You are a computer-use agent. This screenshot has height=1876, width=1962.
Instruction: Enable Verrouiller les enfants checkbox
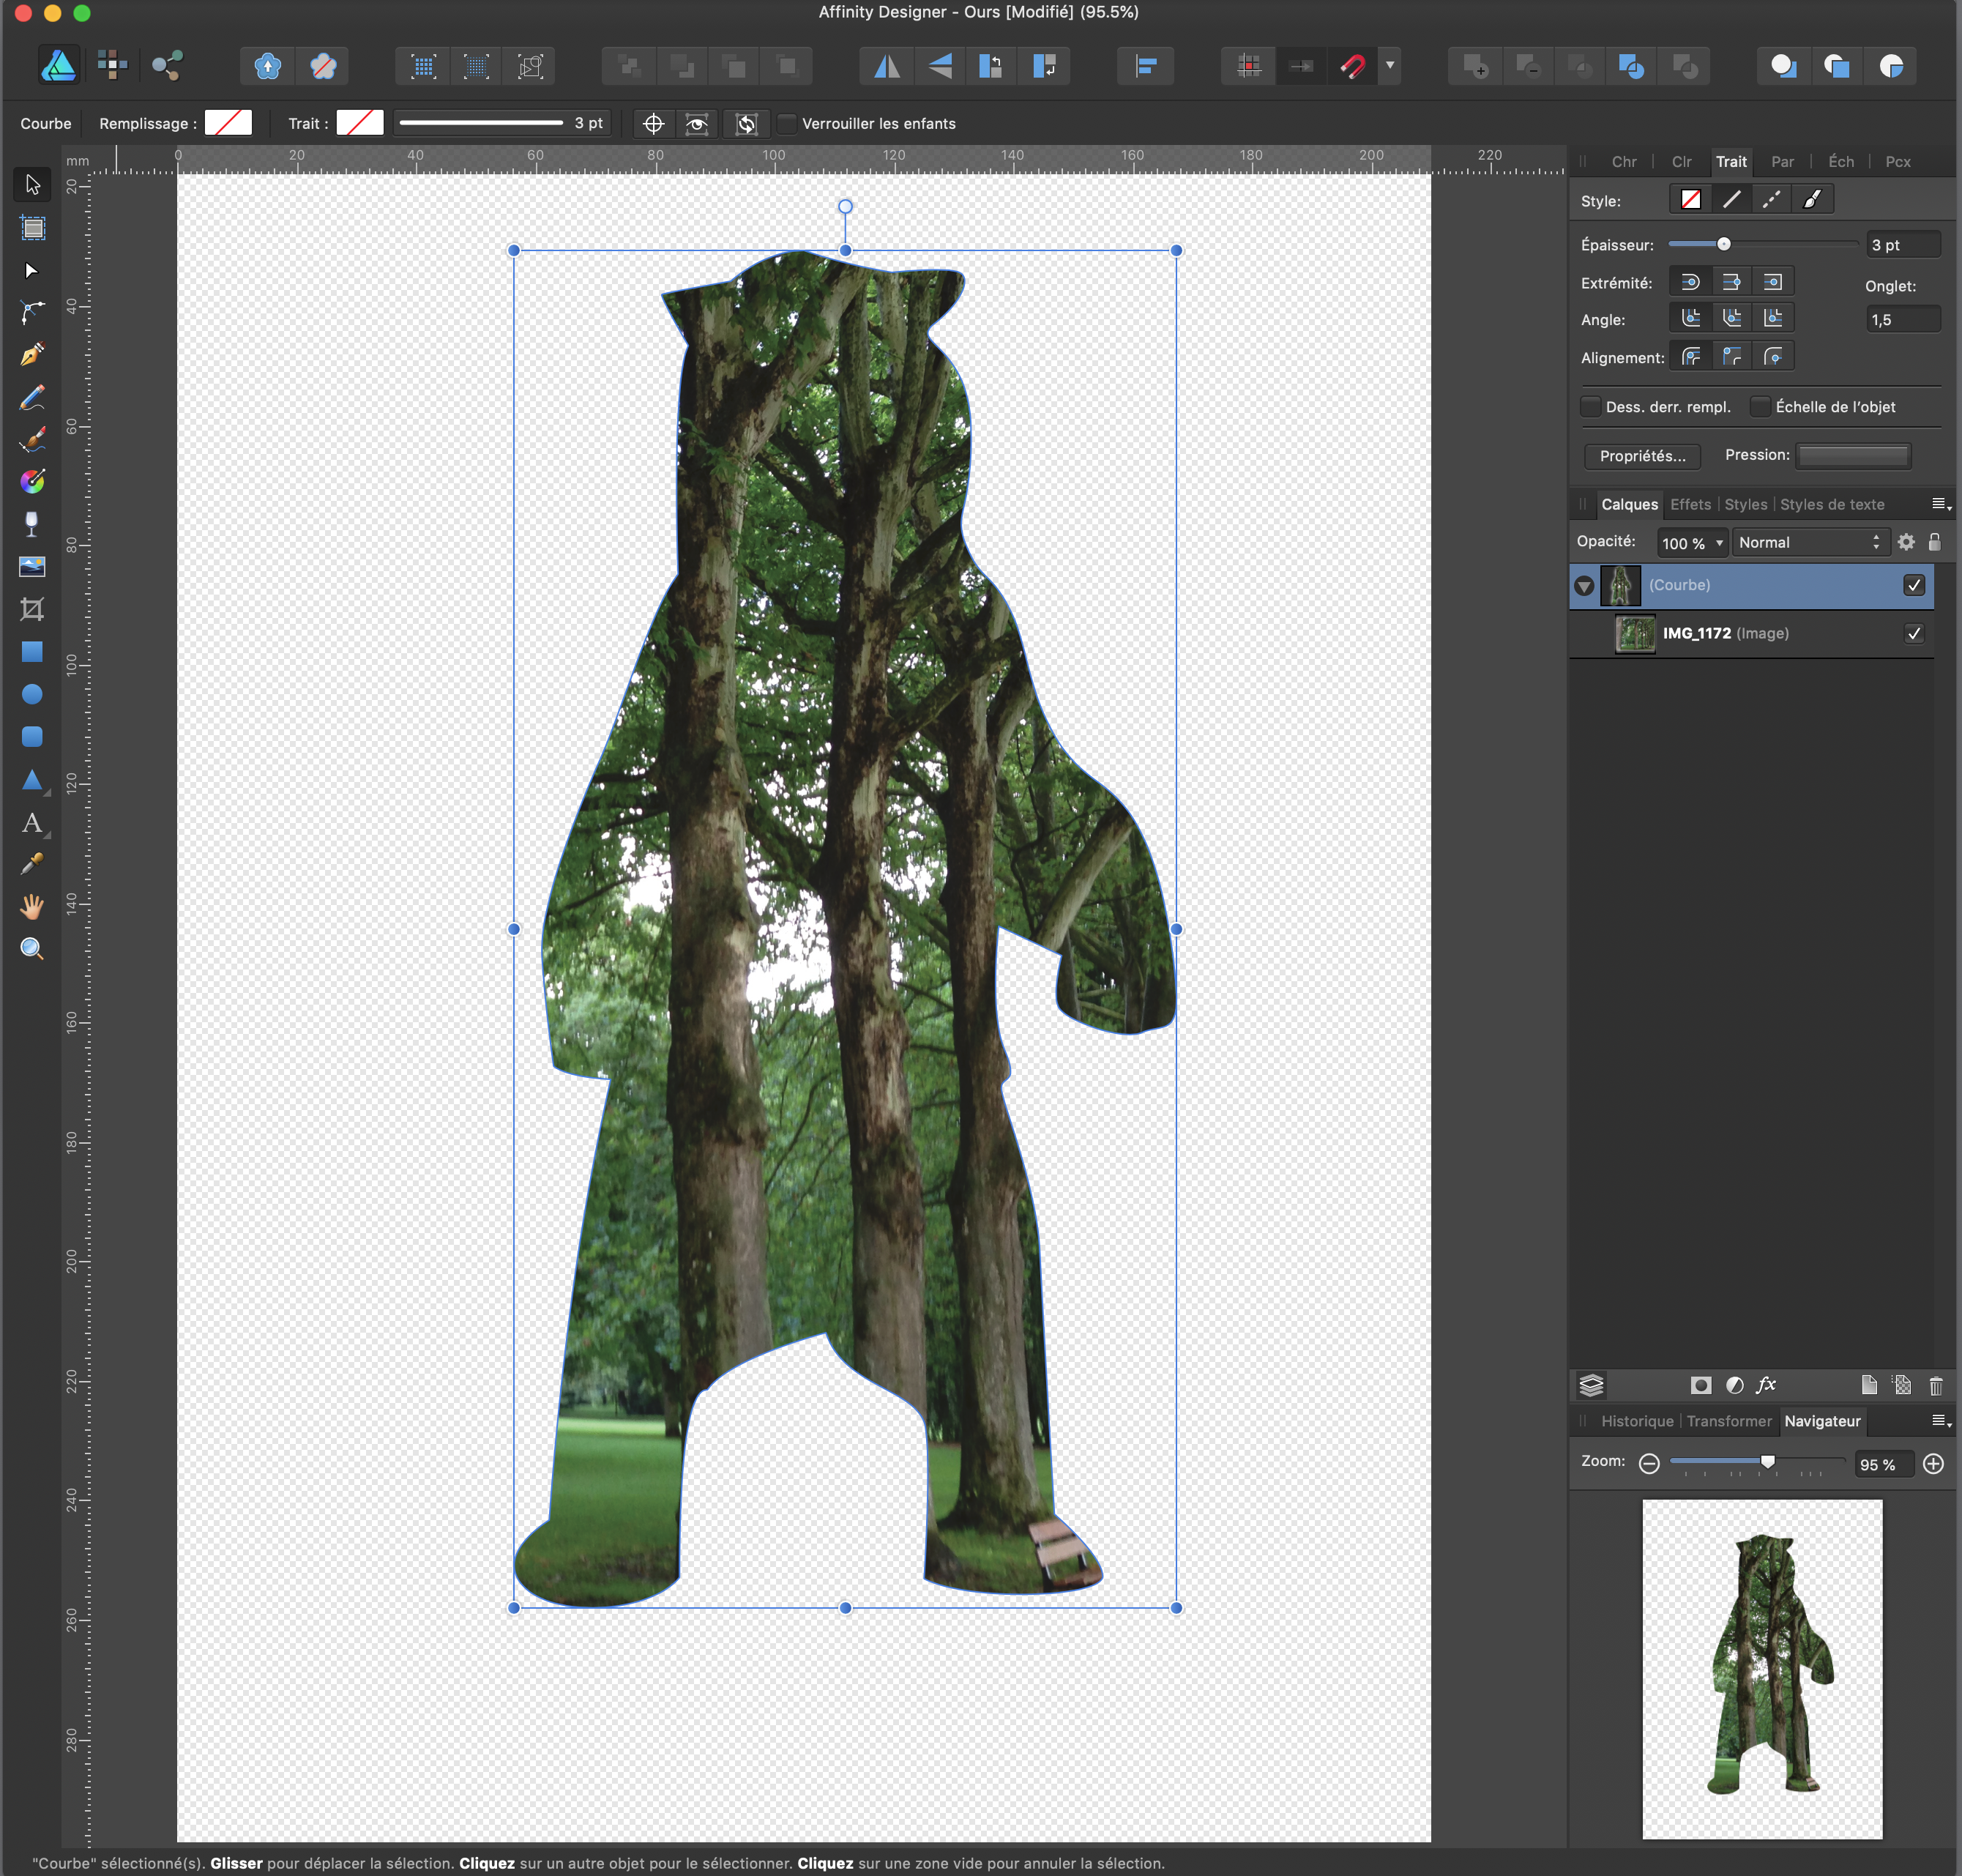pos(787,124)
